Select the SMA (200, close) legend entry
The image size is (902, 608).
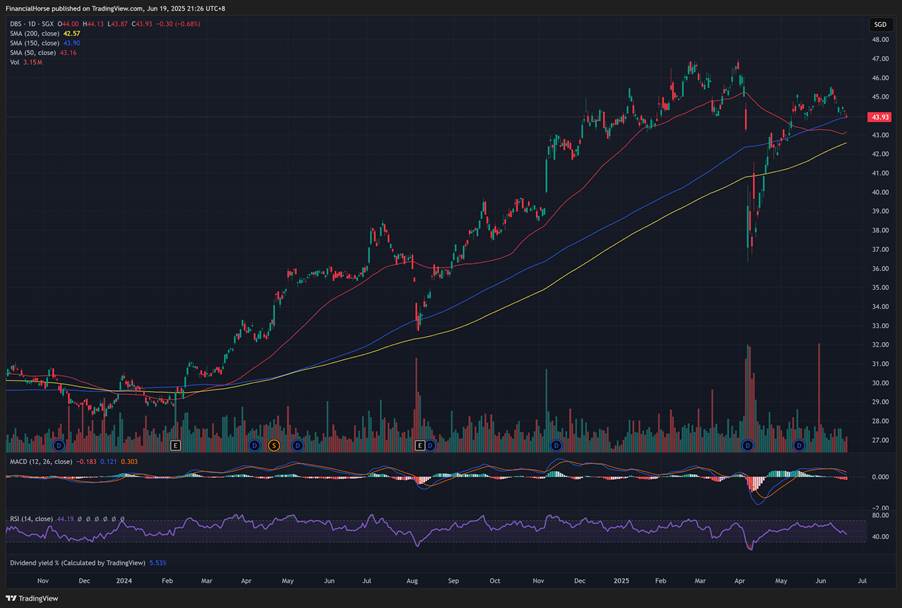click(45, 33)
